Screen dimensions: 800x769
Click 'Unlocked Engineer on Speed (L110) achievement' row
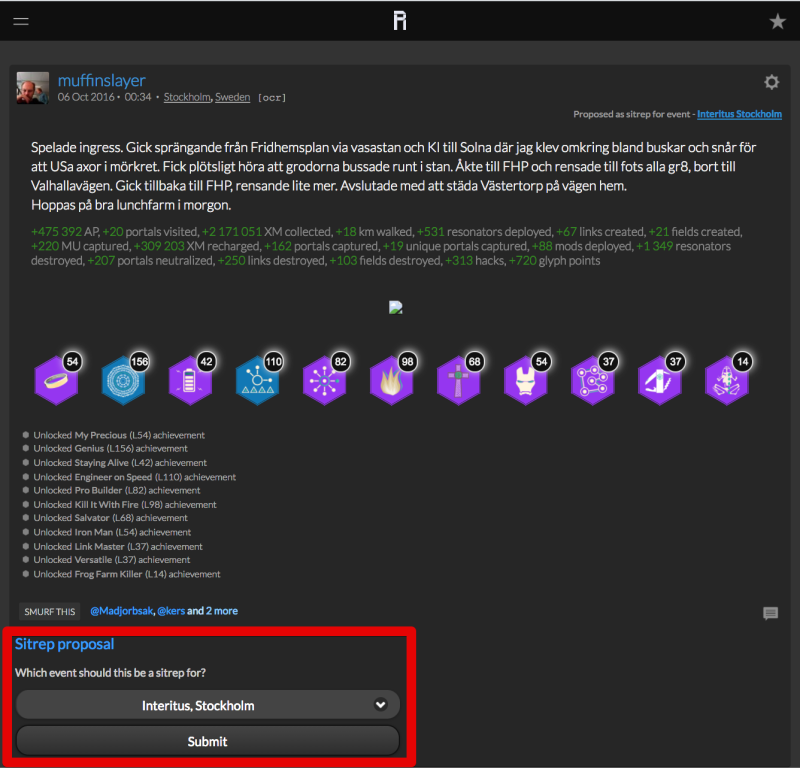(135, 477)
